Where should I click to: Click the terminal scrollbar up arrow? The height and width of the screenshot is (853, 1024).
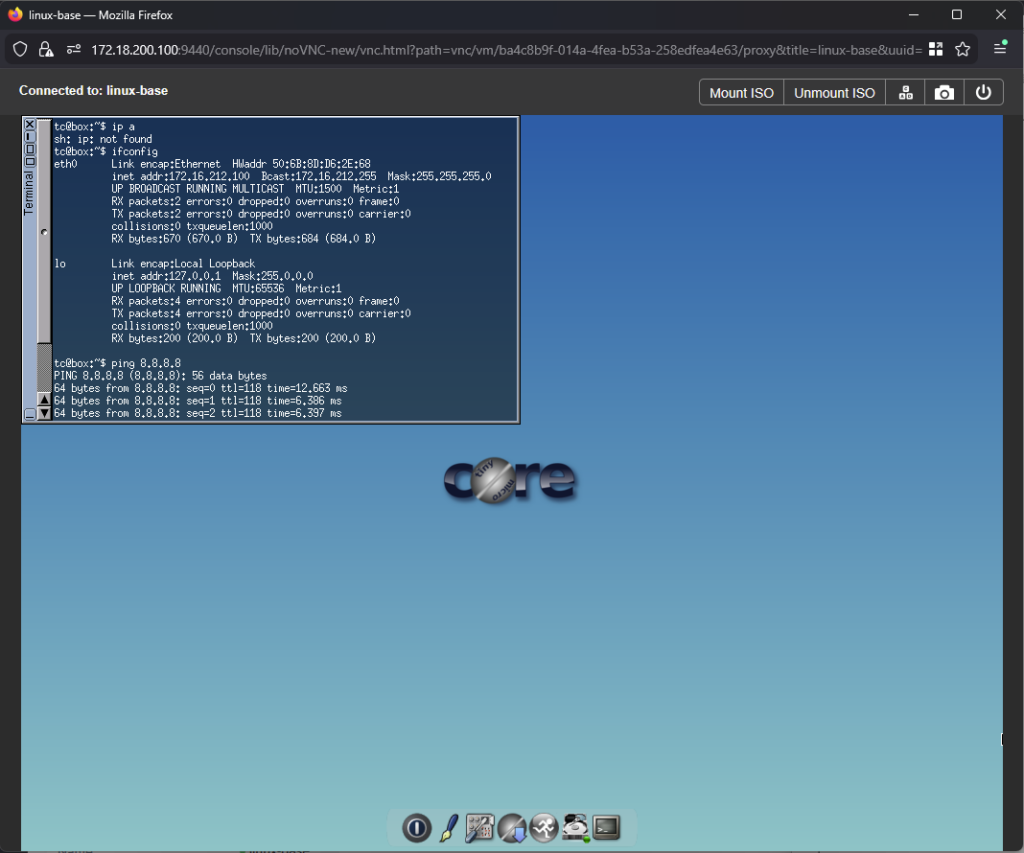pyautogui.click(x=44, y=400)
